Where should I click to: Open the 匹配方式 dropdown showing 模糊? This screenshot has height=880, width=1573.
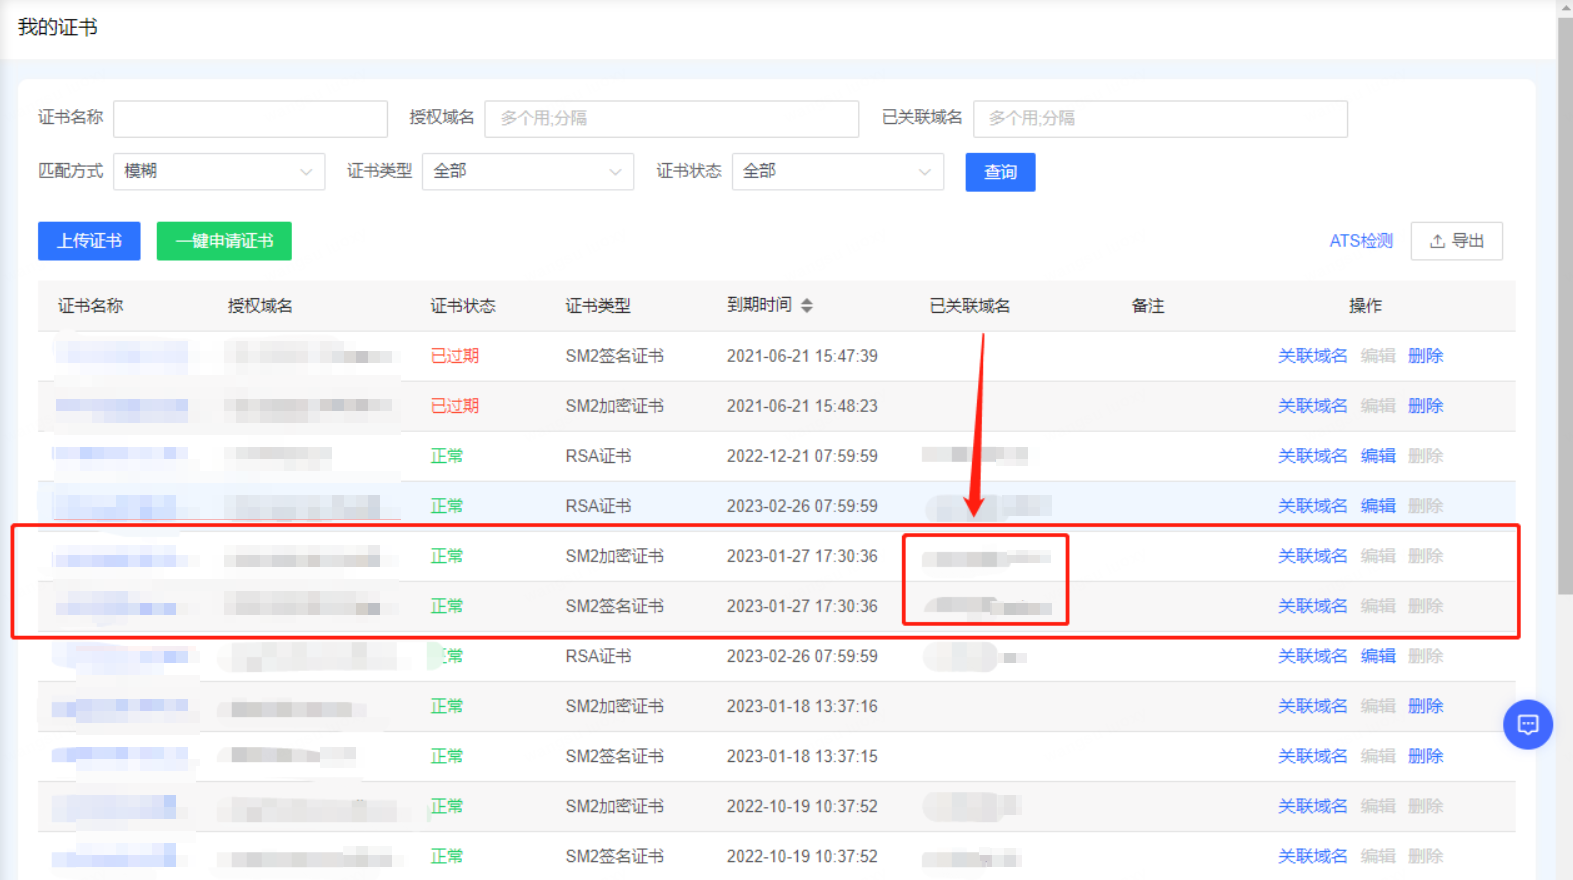coord(219,171)
